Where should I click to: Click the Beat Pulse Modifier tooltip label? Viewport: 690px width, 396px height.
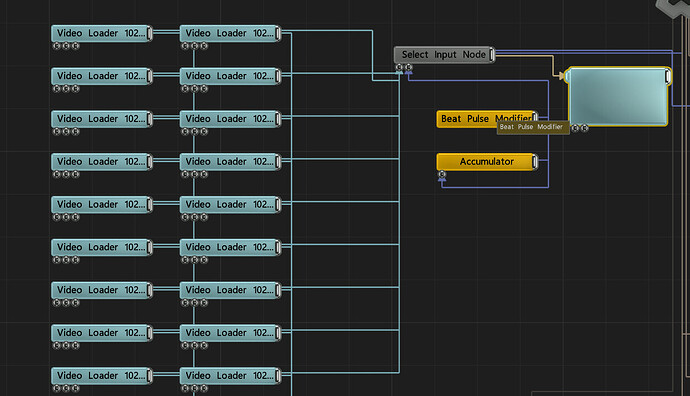tap(532, 127)
